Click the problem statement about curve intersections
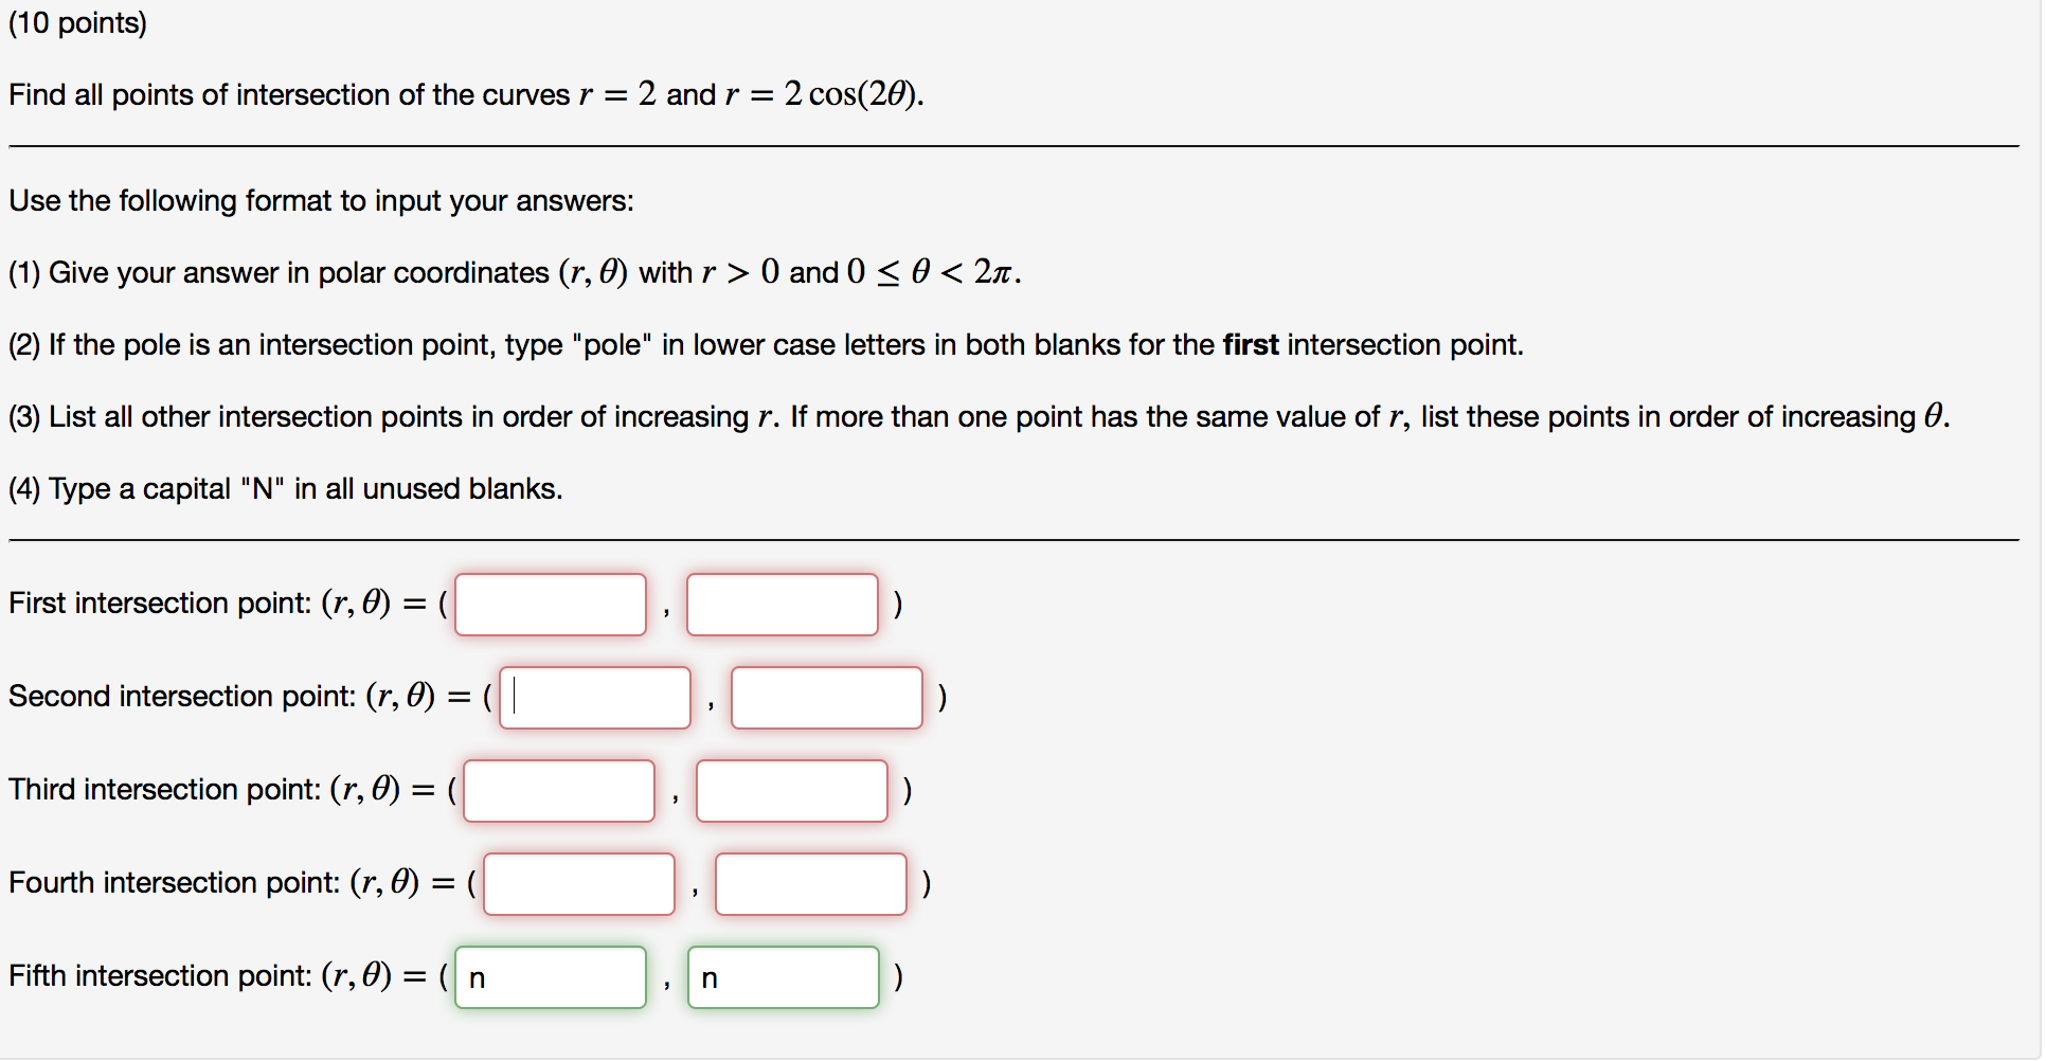The width and height of the screenshot is (2046, 1061). point(465,94)
